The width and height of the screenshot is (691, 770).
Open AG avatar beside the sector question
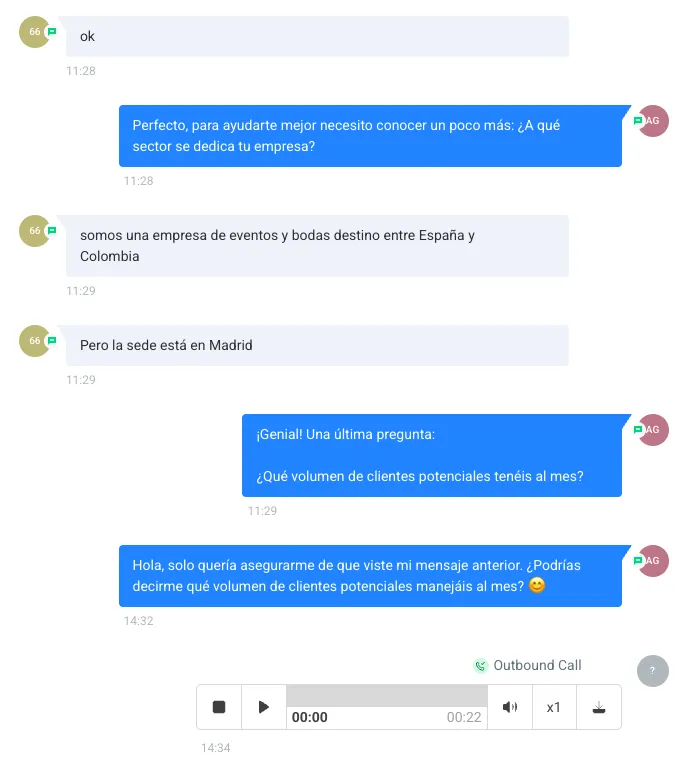tap(653, 121)
